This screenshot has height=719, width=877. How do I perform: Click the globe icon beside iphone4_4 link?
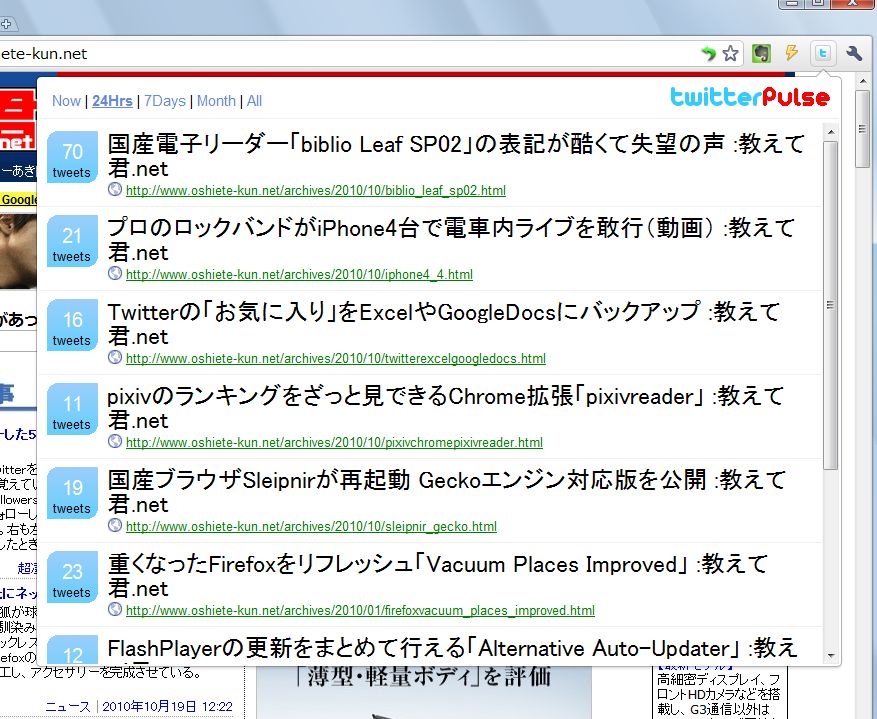pos(115,273)
